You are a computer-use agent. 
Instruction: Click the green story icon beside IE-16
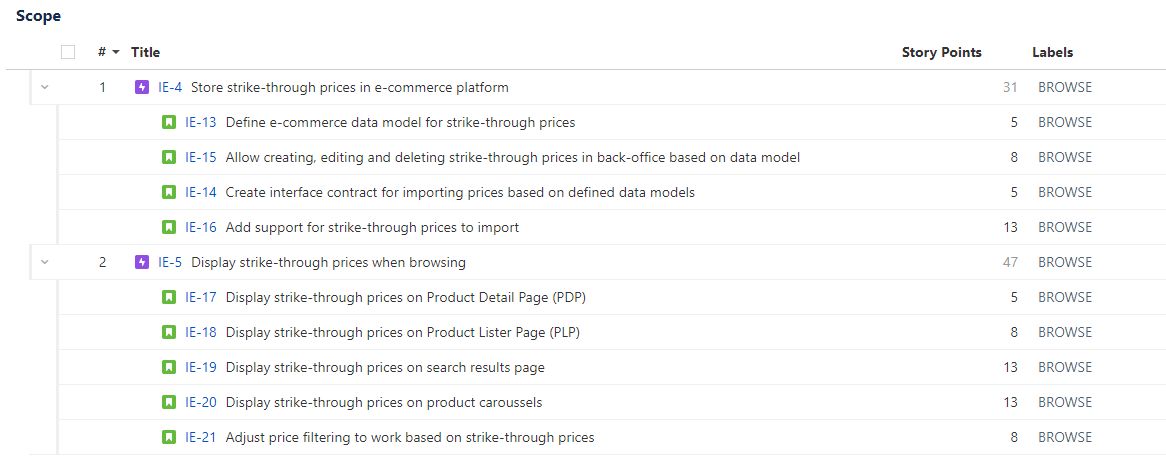tap(169, 227)
